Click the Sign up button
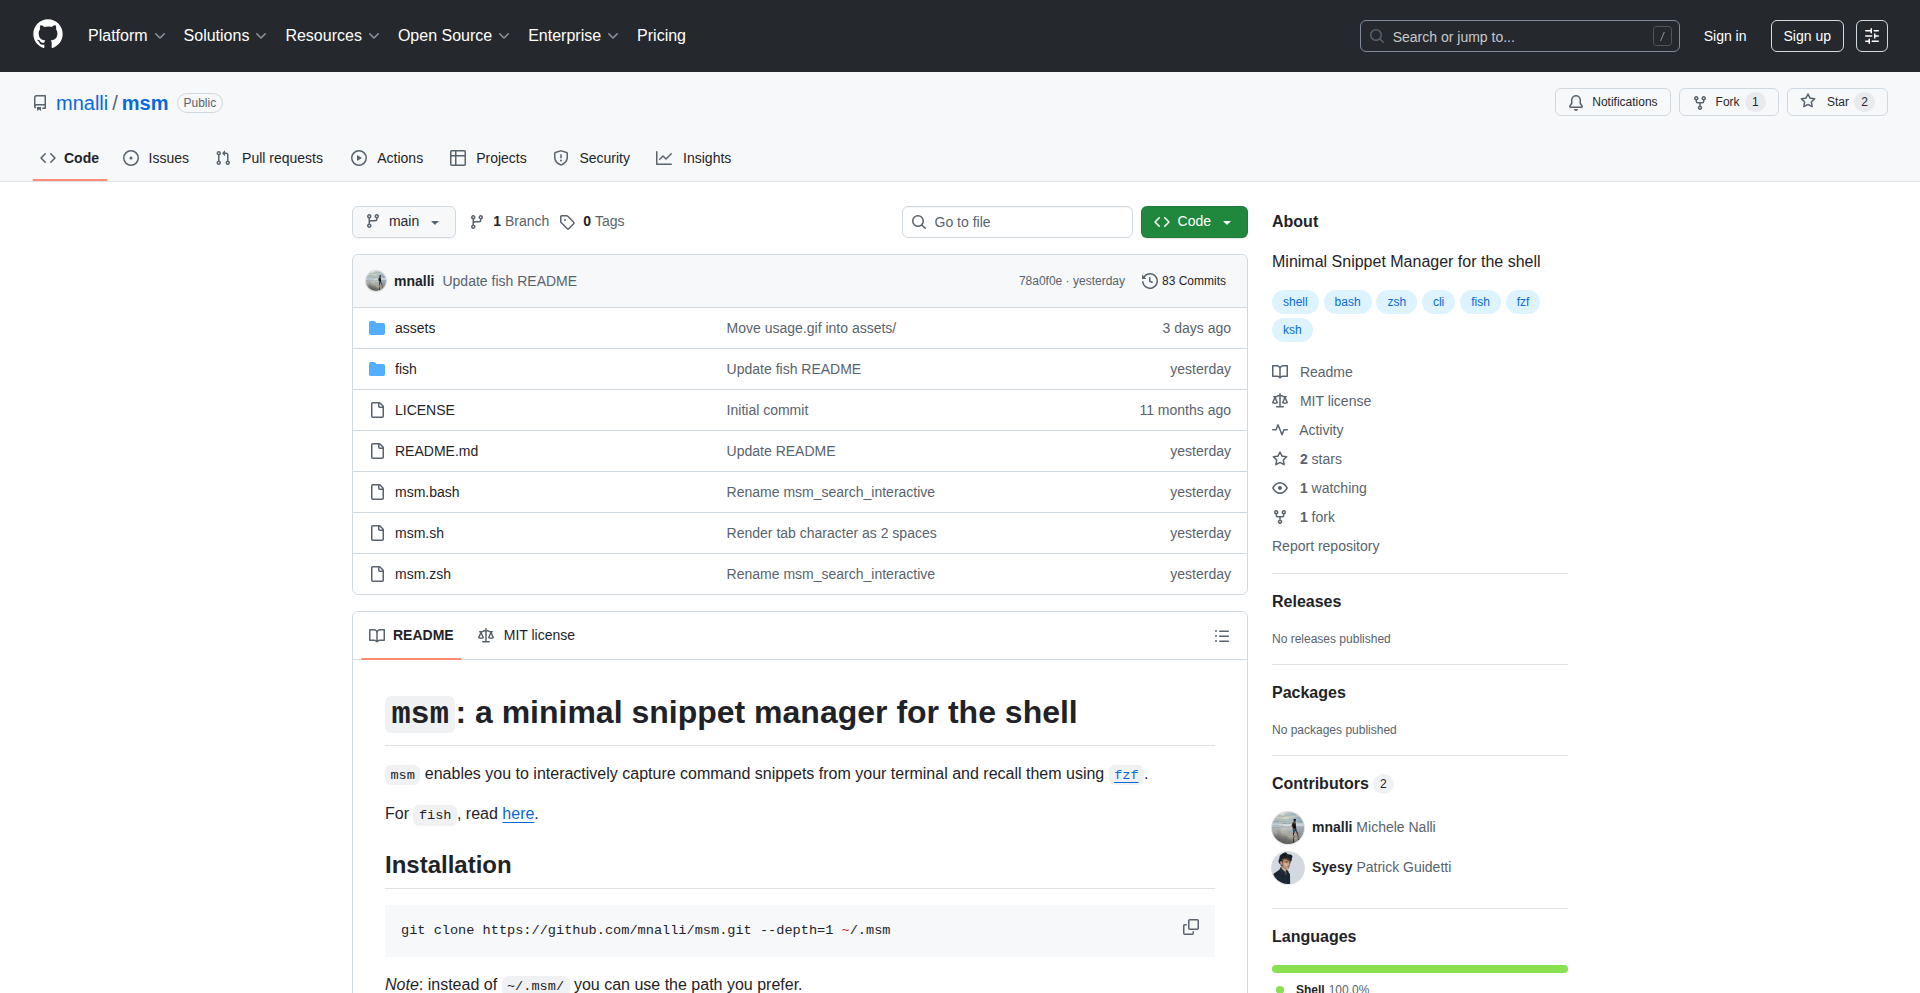The width and height of the screenshot is (1920, 993). [x=1807, y=36]
